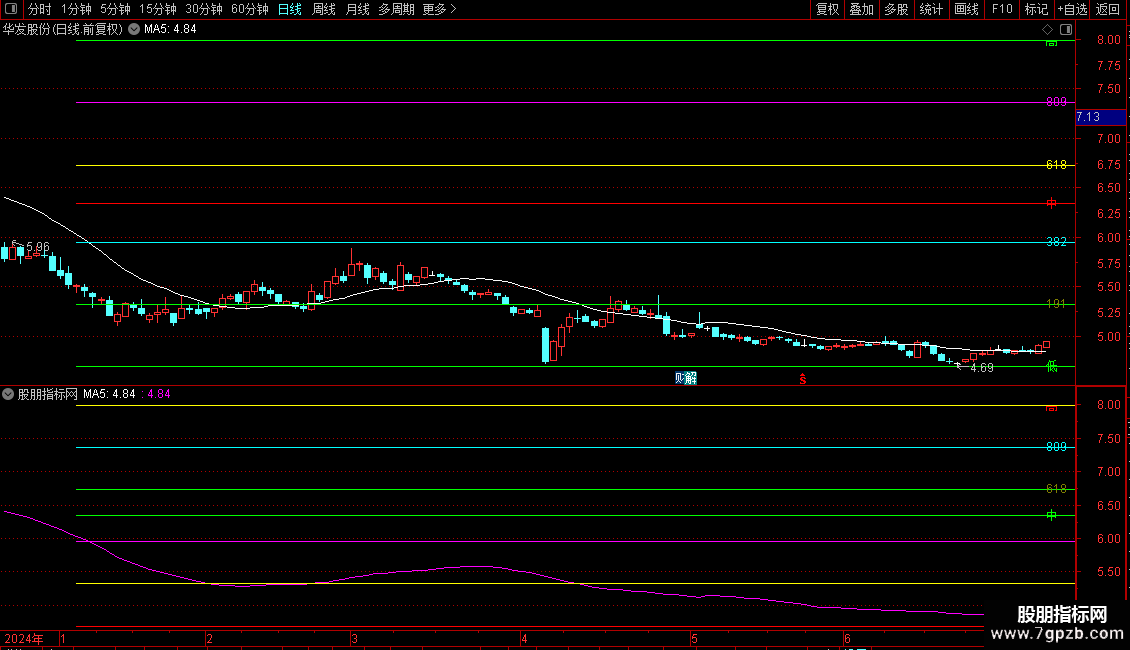
Task: Click the highlighted 7.13 price label
Action: [x=1100, y=117]
